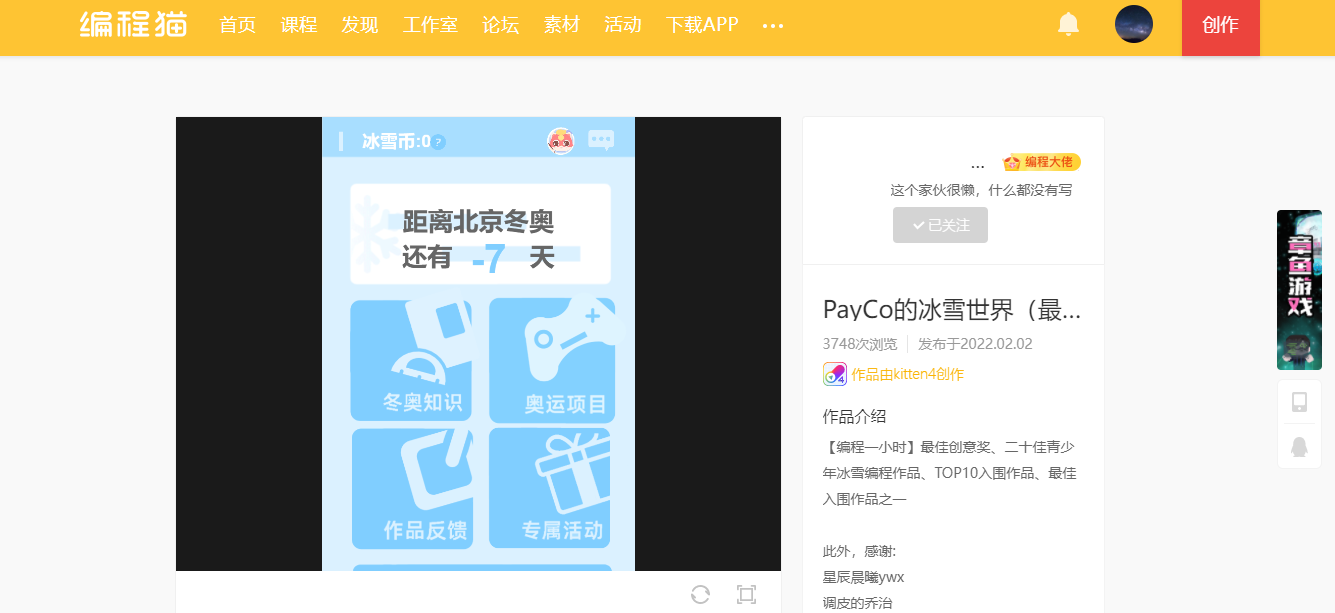Click the 冰雪币:0 balance text
This screenshot has width=1335, height=613.
(x=396, y=142)
